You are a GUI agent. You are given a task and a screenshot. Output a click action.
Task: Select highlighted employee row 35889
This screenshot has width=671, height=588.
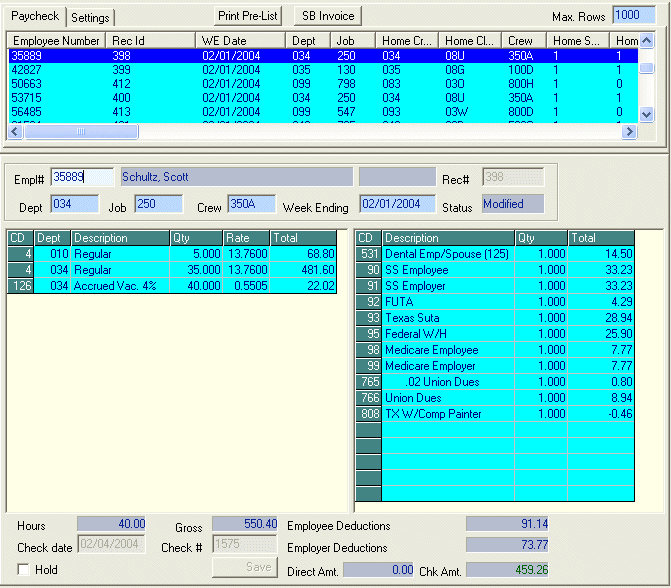pyautogui.click(x=323, y=56)
